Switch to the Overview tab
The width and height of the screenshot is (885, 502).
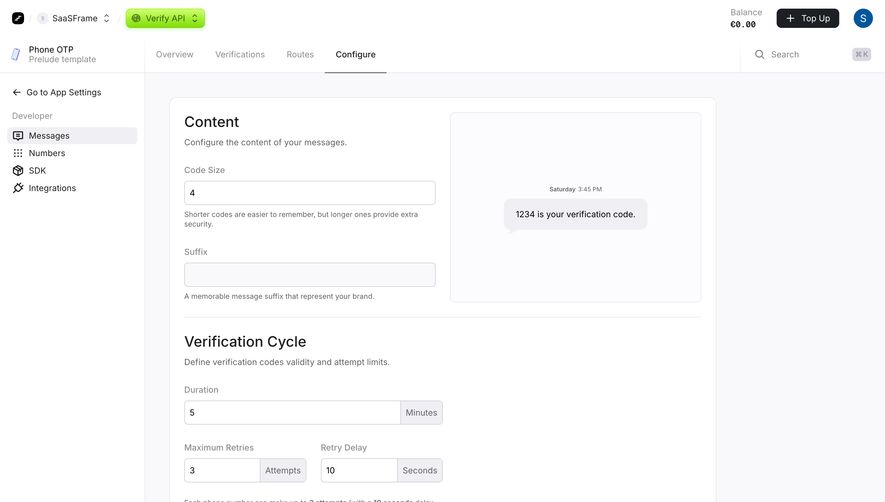pyautogui.click(x=174, y=54)
